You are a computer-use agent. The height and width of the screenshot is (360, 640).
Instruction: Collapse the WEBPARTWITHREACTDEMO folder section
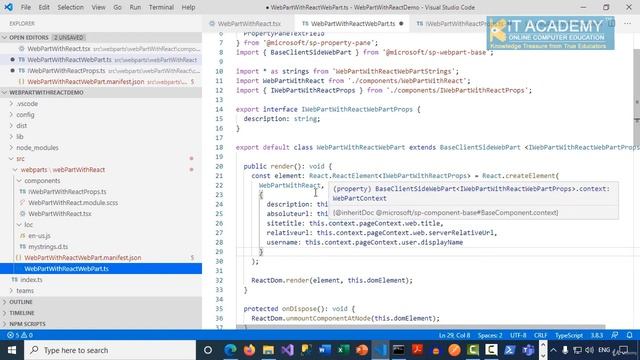5,93
